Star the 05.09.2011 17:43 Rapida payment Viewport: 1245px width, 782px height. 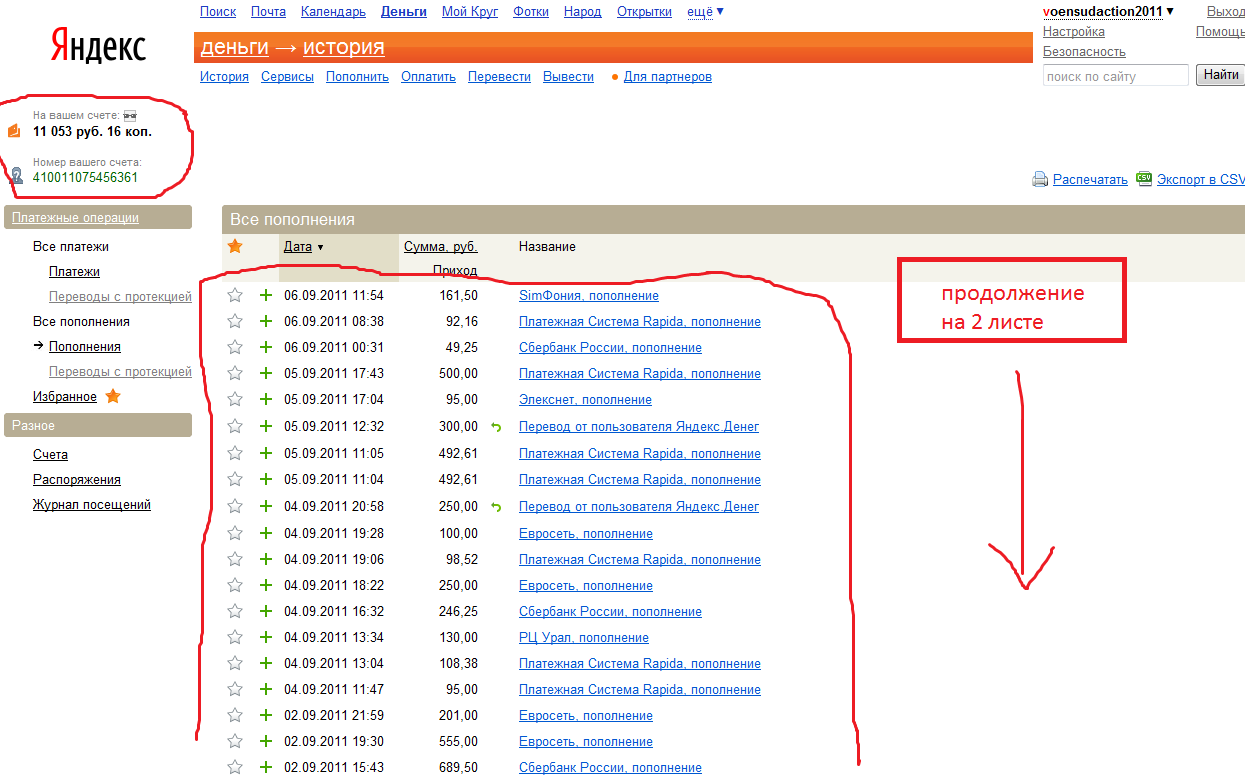pos(235,373)
